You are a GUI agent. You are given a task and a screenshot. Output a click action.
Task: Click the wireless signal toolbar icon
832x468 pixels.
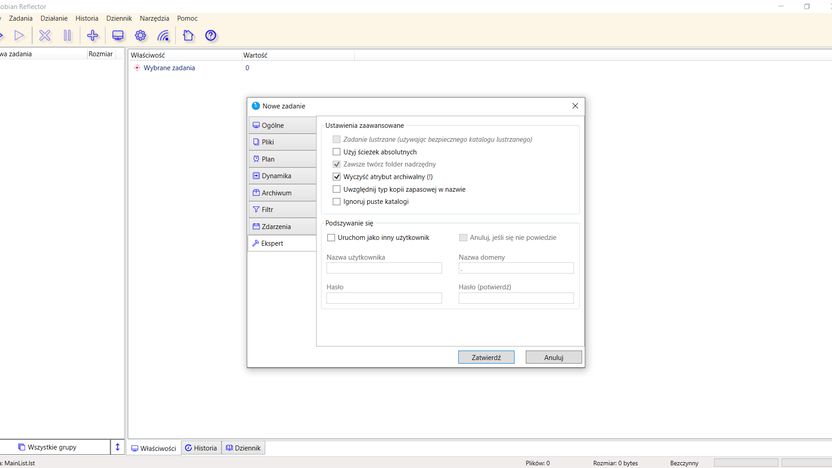tap(163, 36)
